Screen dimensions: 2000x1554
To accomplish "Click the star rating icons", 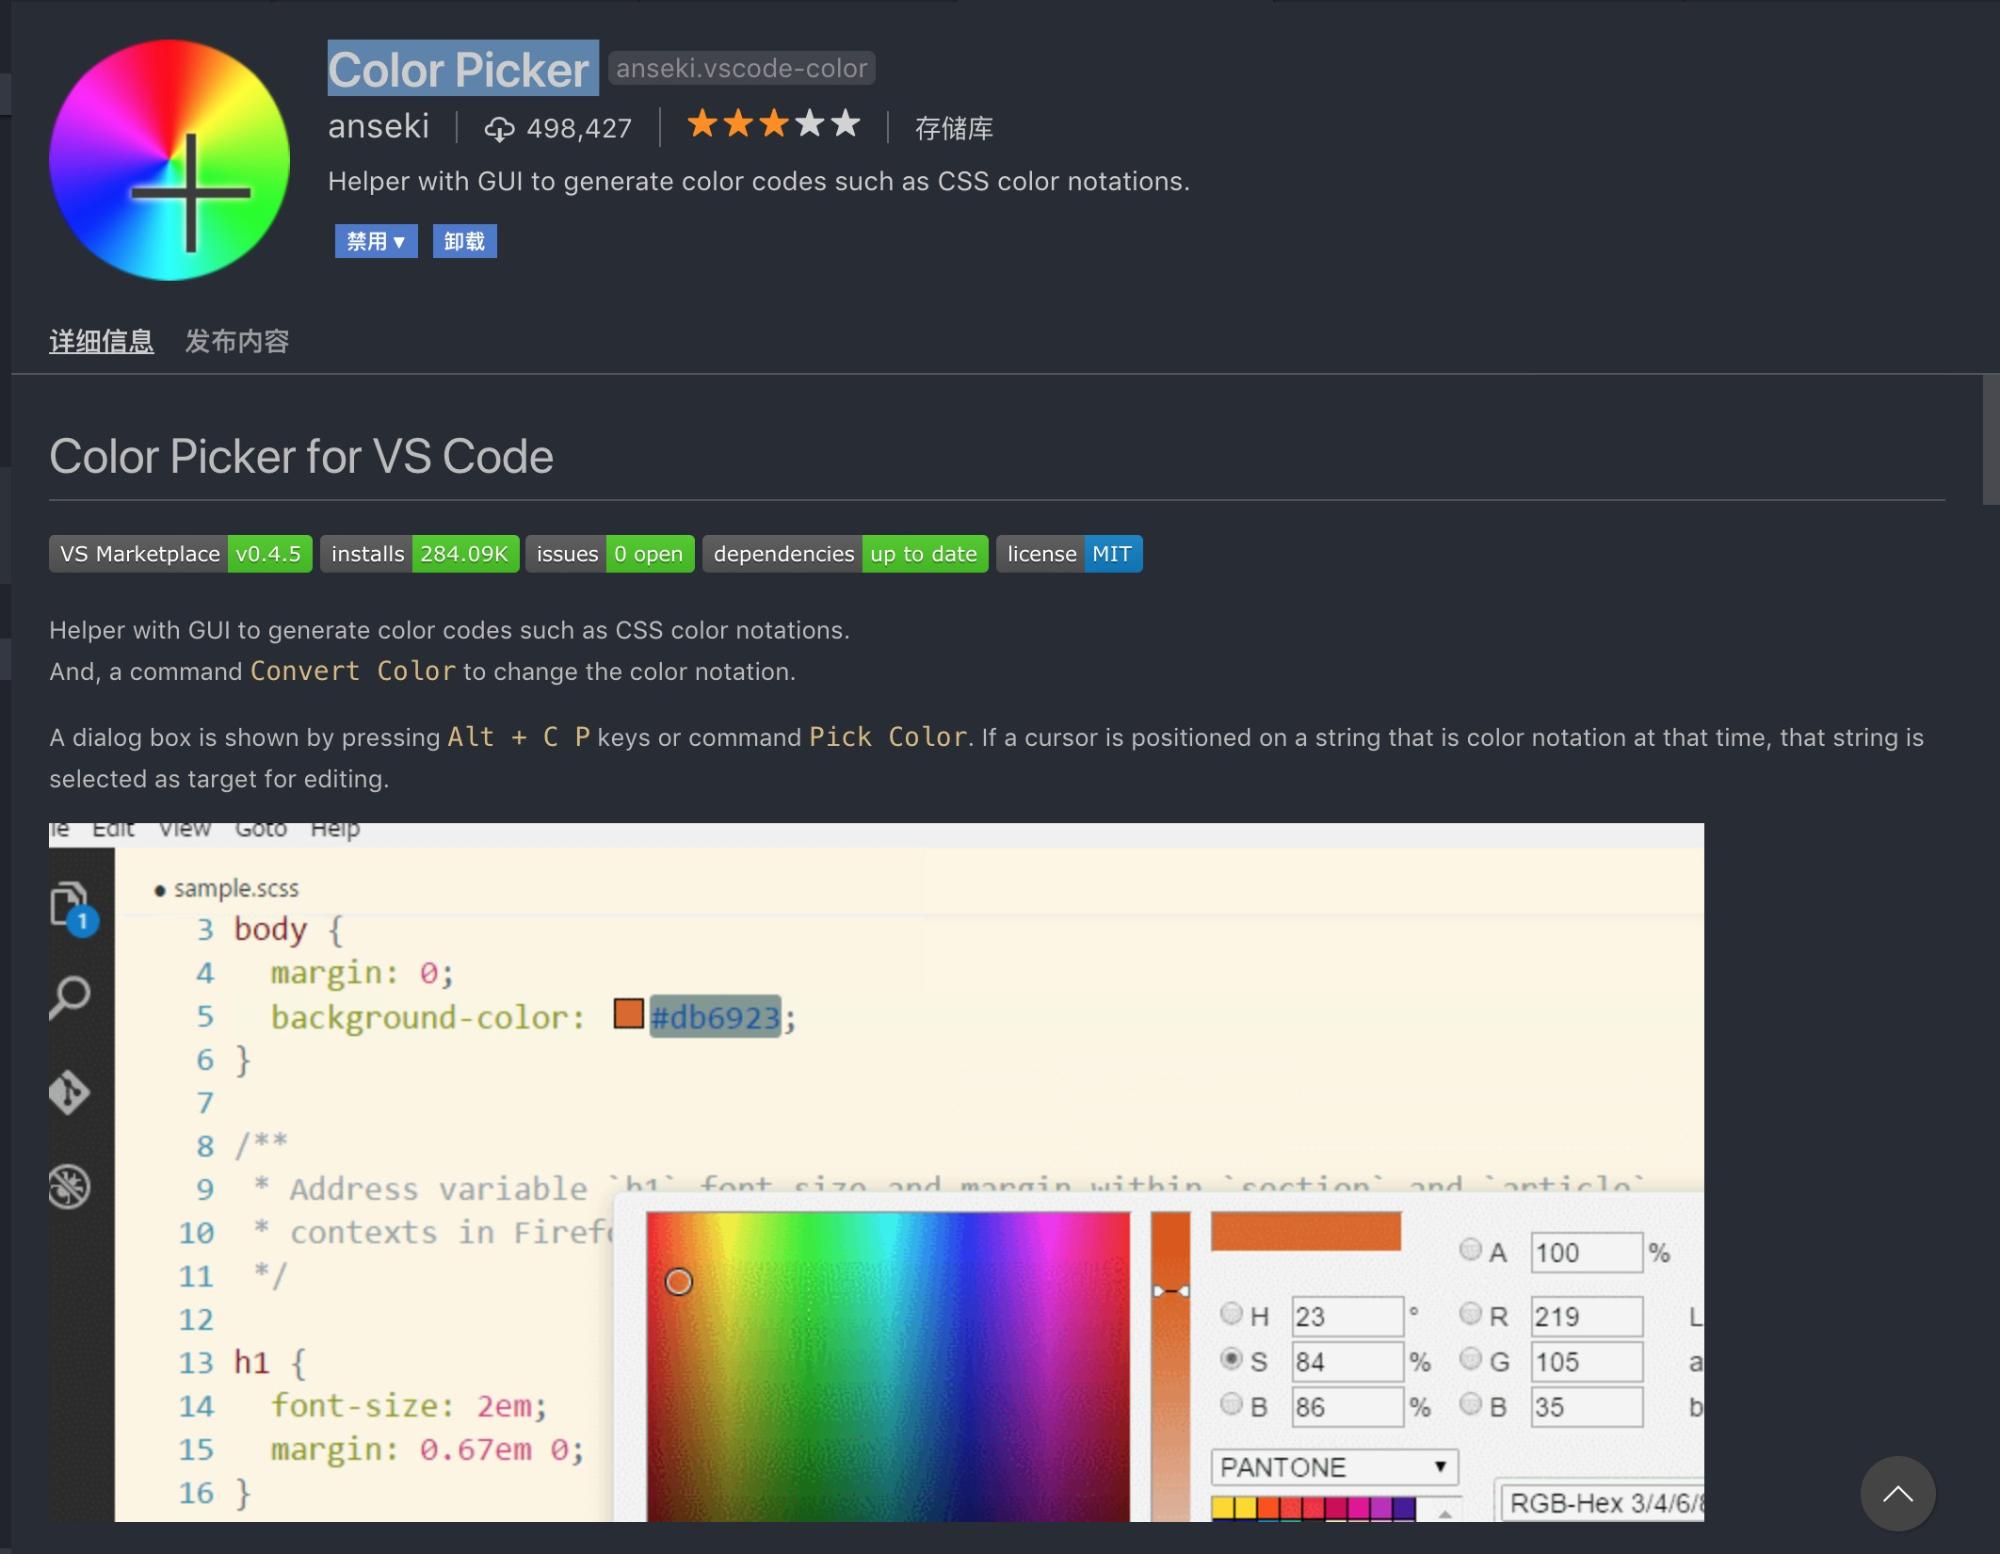I will click(773, 124).
